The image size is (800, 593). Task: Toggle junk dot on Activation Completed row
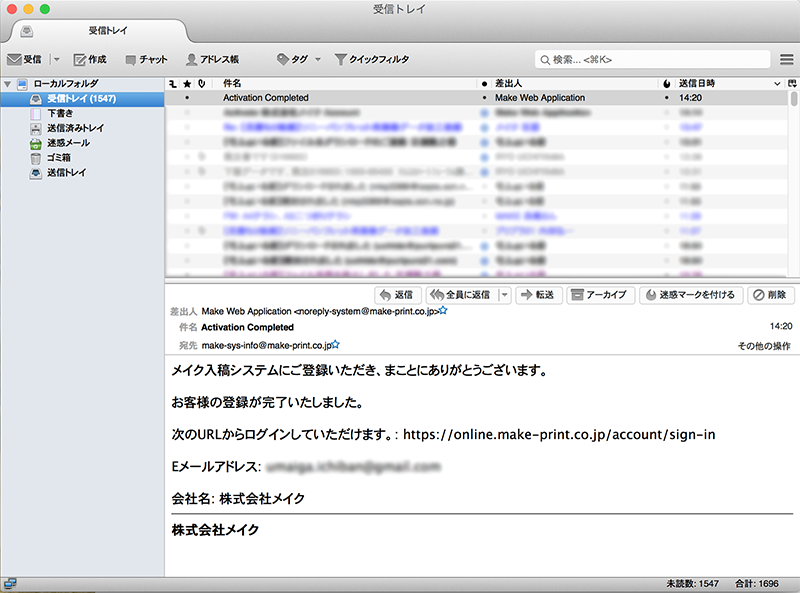[x=667, y=98]
